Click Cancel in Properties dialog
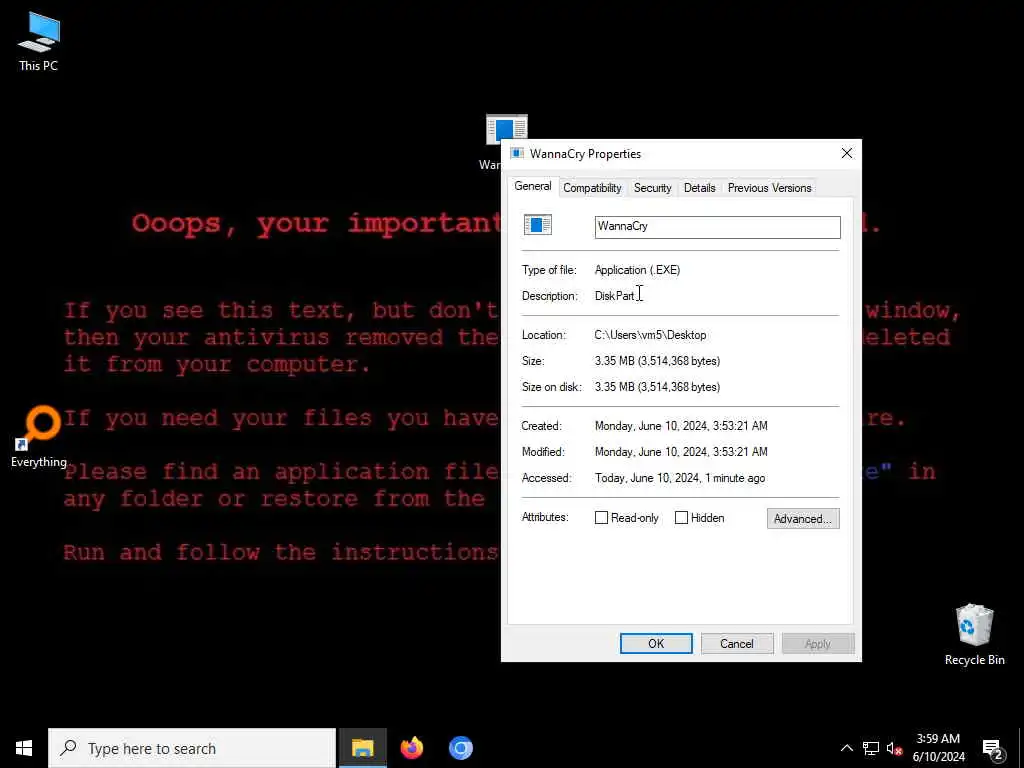 pyautogui.click(x=737, y=644)
